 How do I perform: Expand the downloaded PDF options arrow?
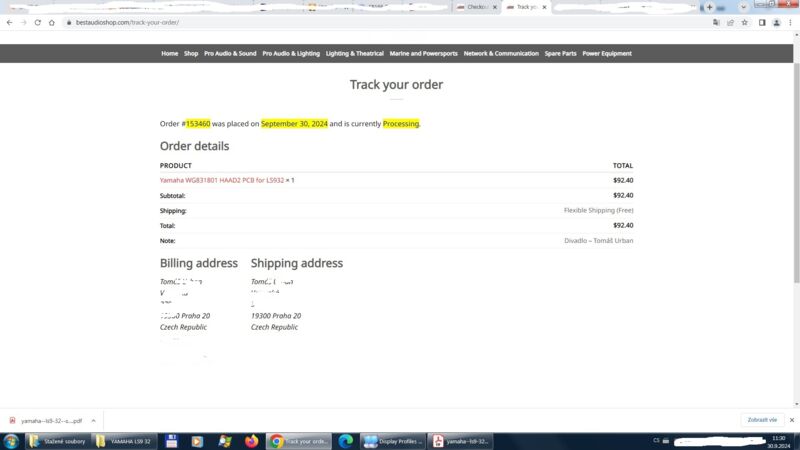[93, 421]
